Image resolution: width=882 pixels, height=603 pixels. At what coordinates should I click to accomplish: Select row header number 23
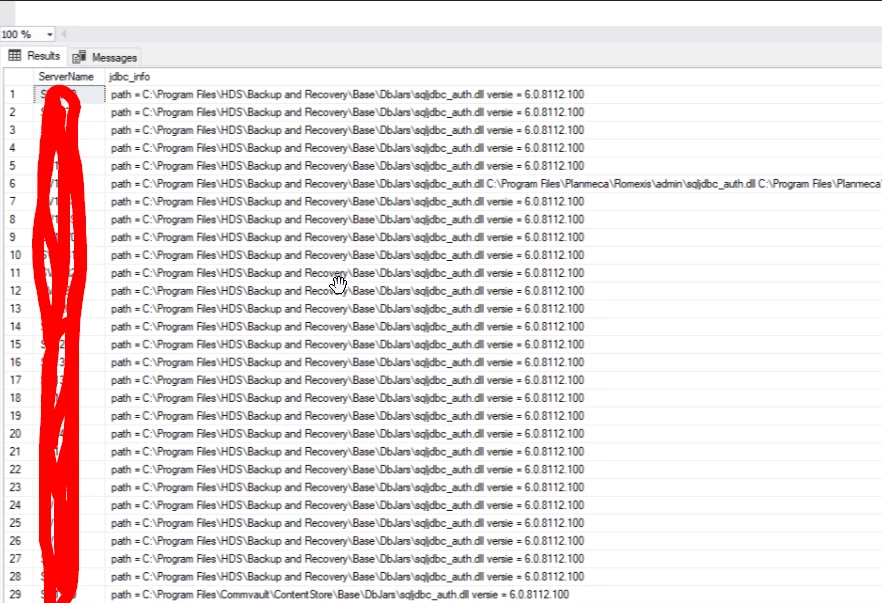[x=19, y=487]
